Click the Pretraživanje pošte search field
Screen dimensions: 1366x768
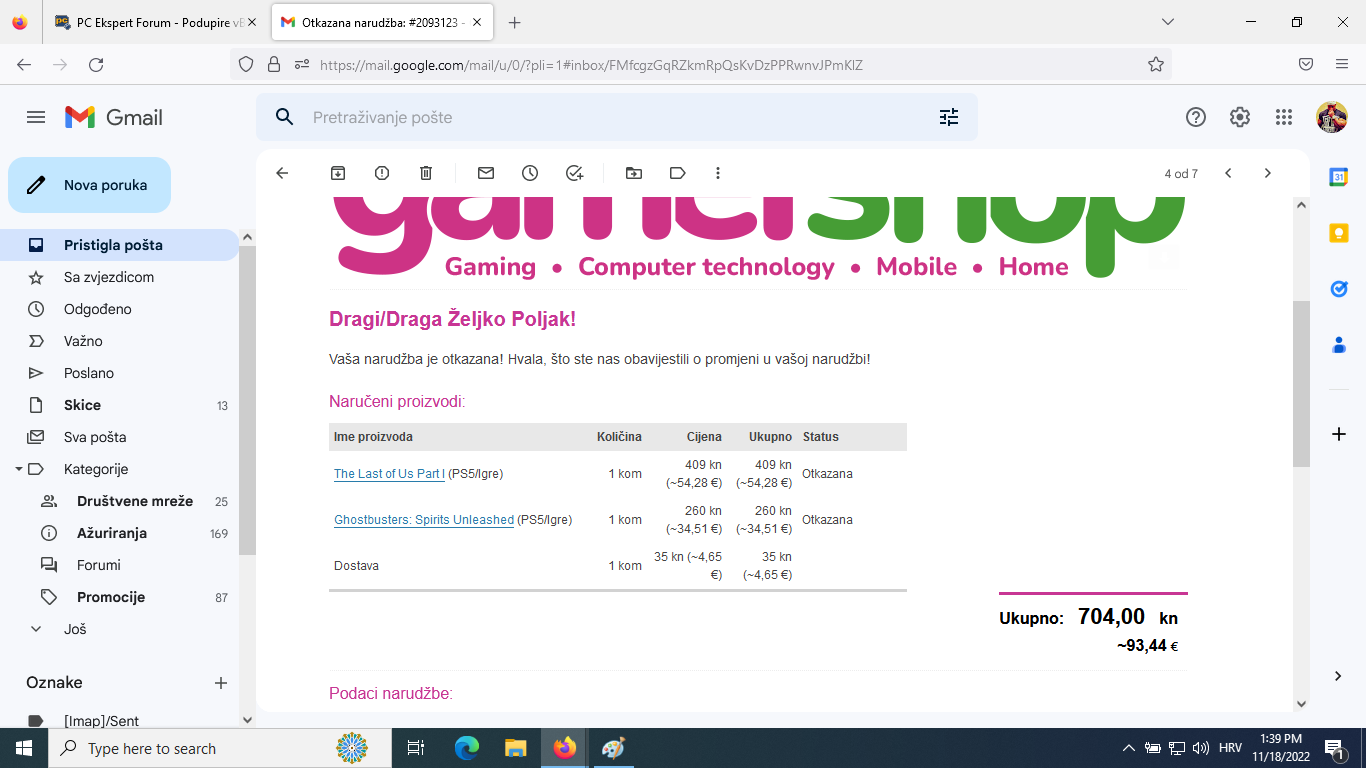coord(616,117)
